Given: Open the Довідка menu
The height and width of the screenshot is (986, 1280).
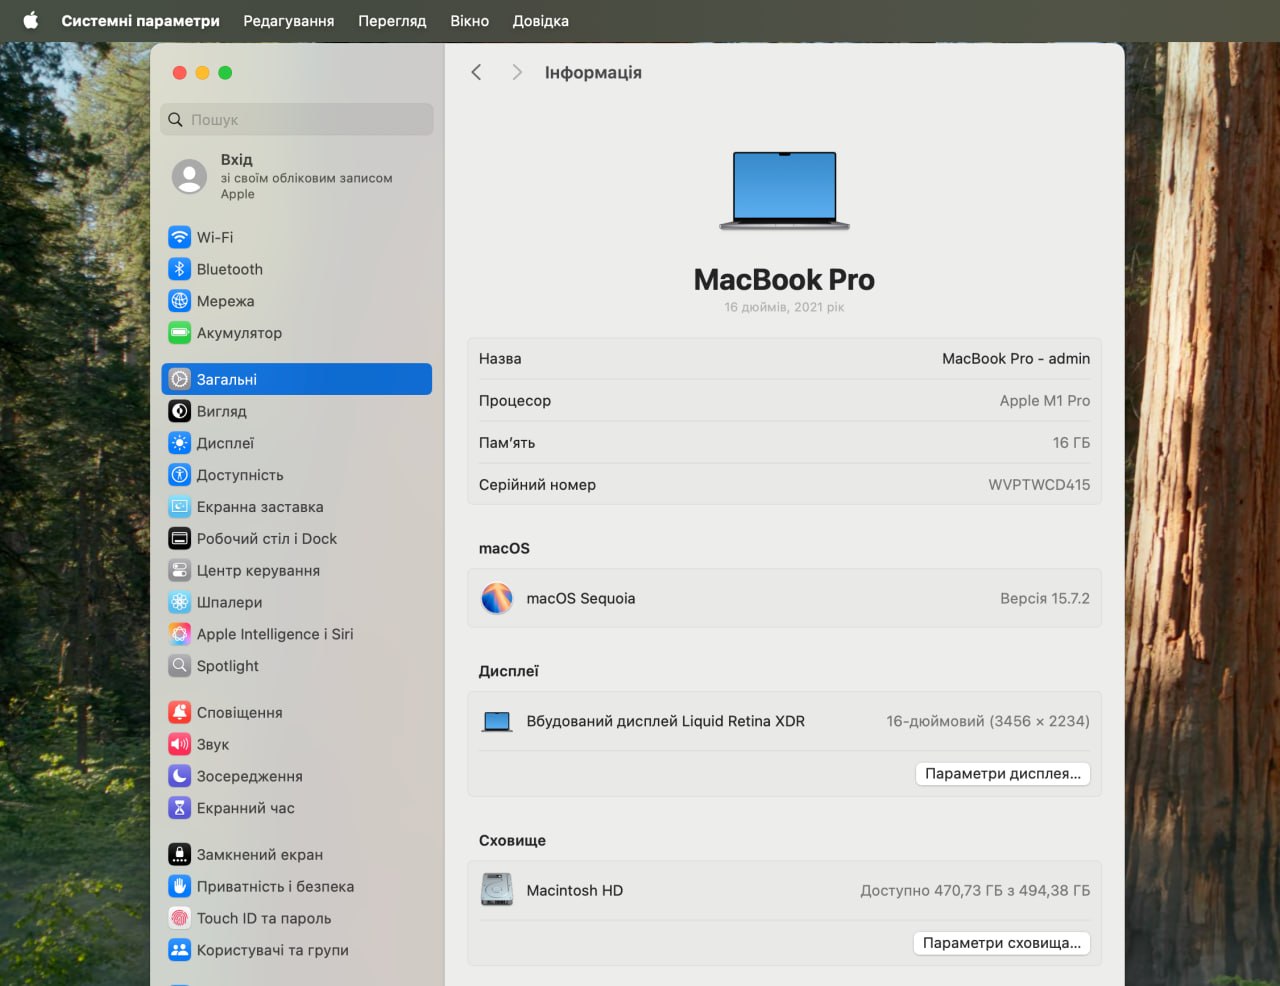Looking at the screenshot, I should click(x=541, y=20).
